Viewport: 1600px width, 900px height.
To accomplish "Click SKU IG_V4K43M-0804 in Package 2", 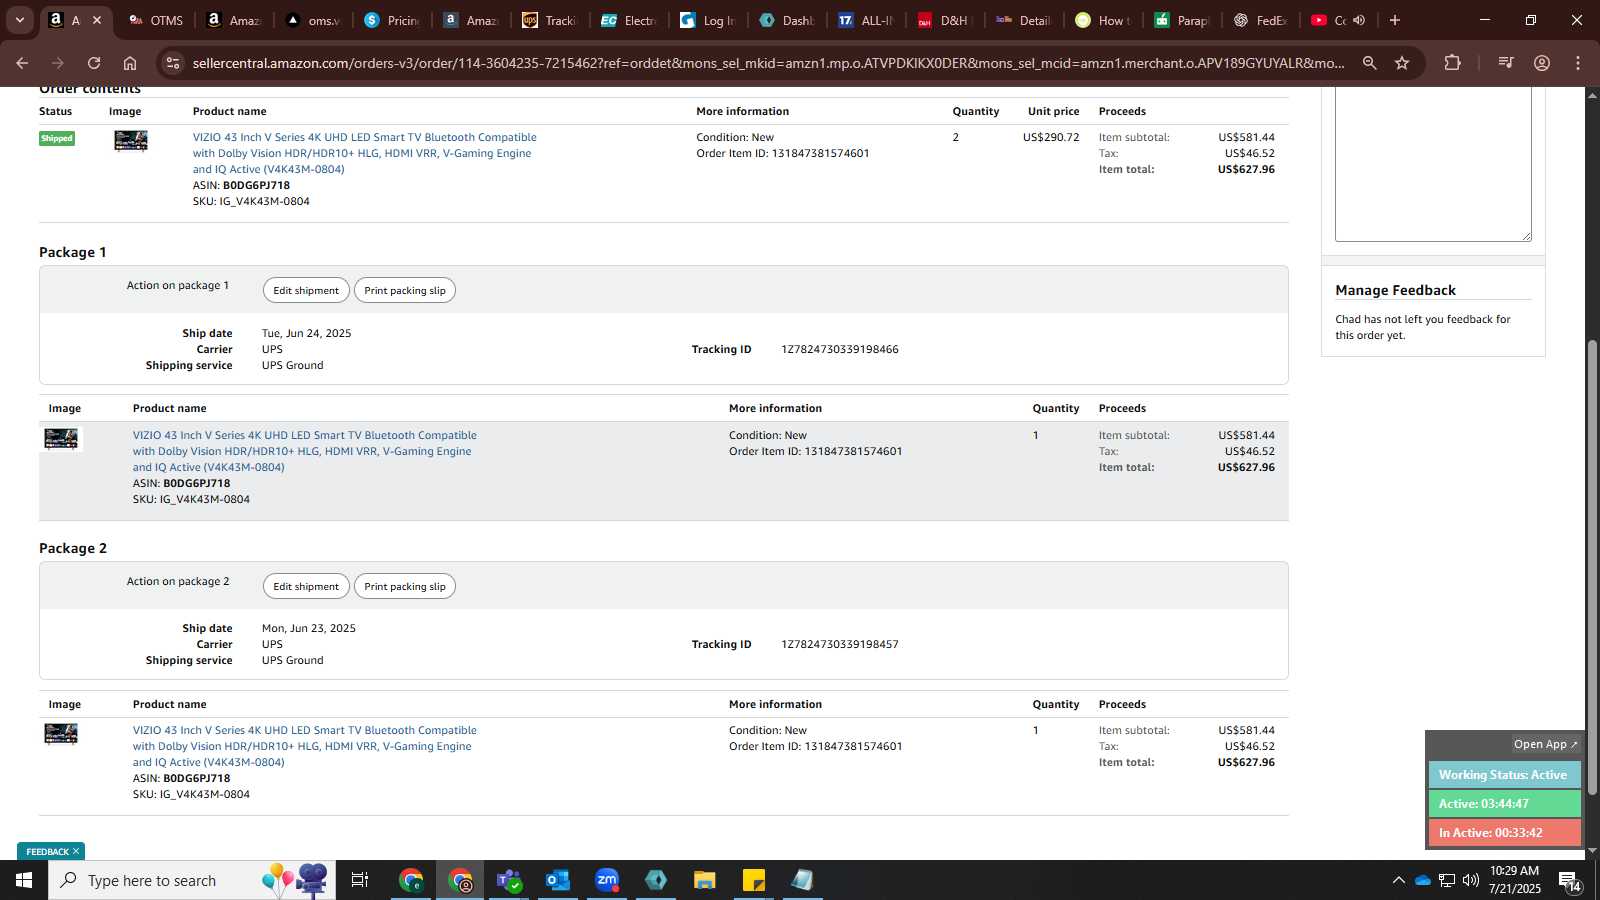I will click(205, 794).
